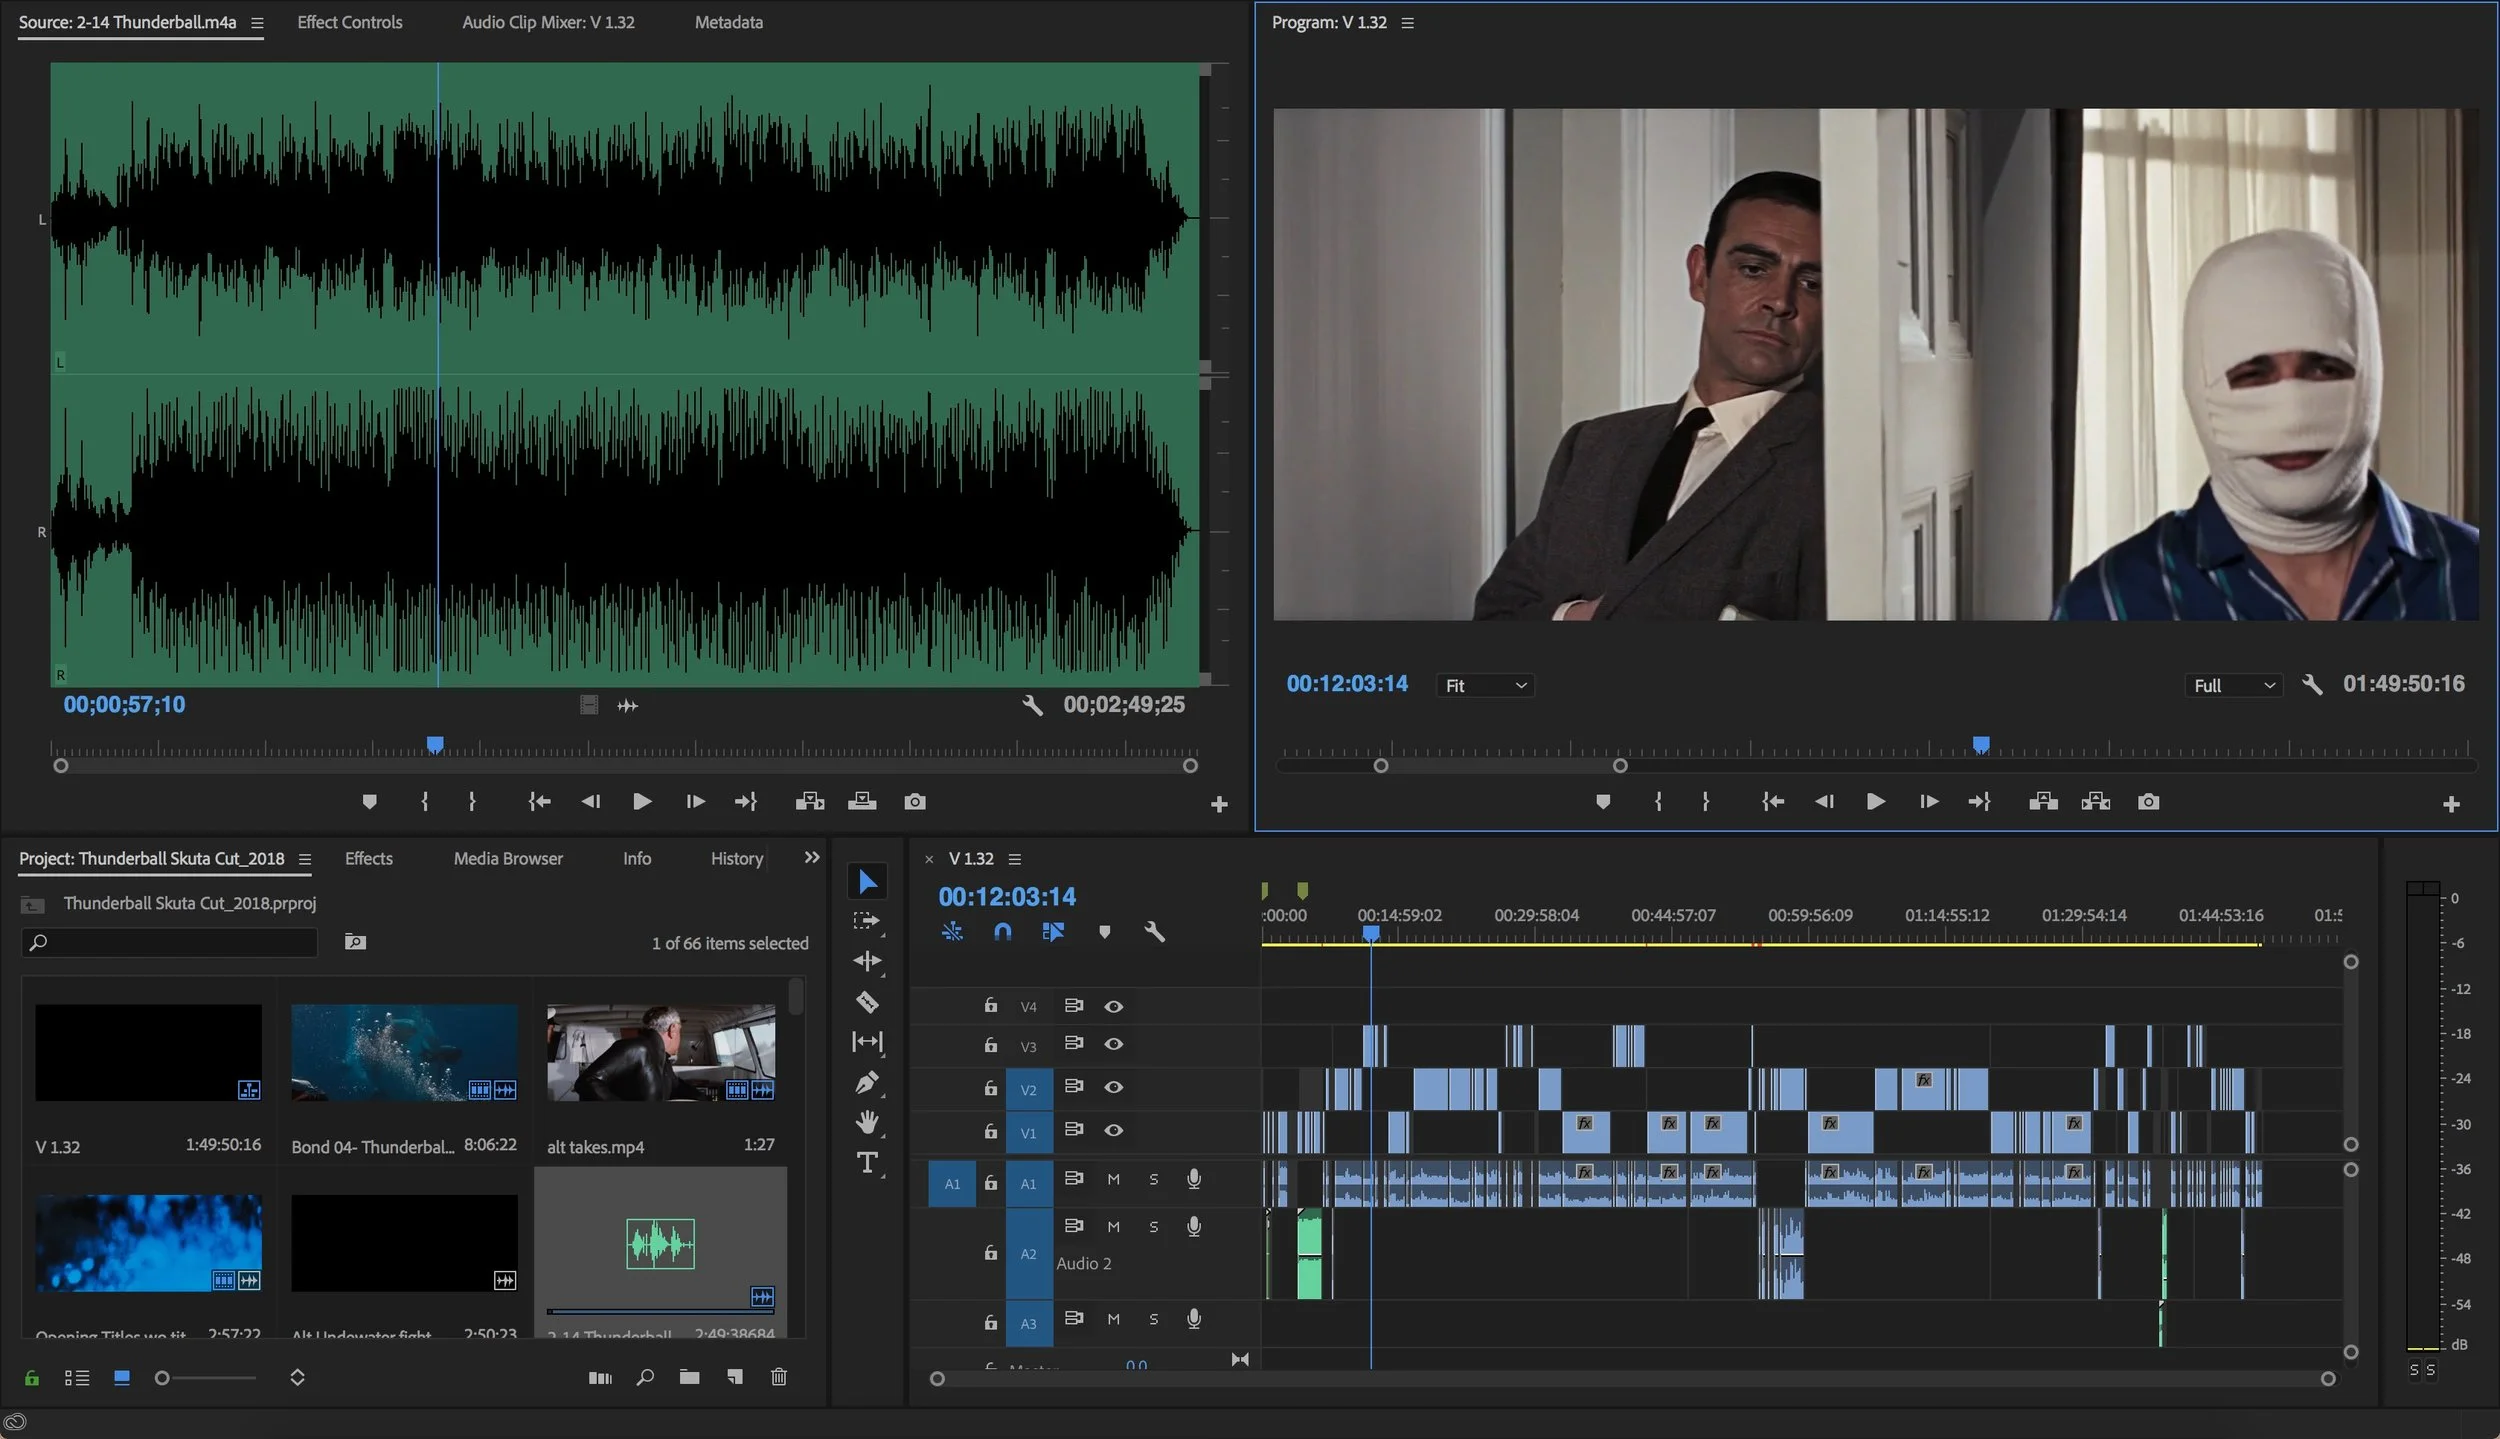
Task: Mute audio track A1
Action: (1113, 1180)
